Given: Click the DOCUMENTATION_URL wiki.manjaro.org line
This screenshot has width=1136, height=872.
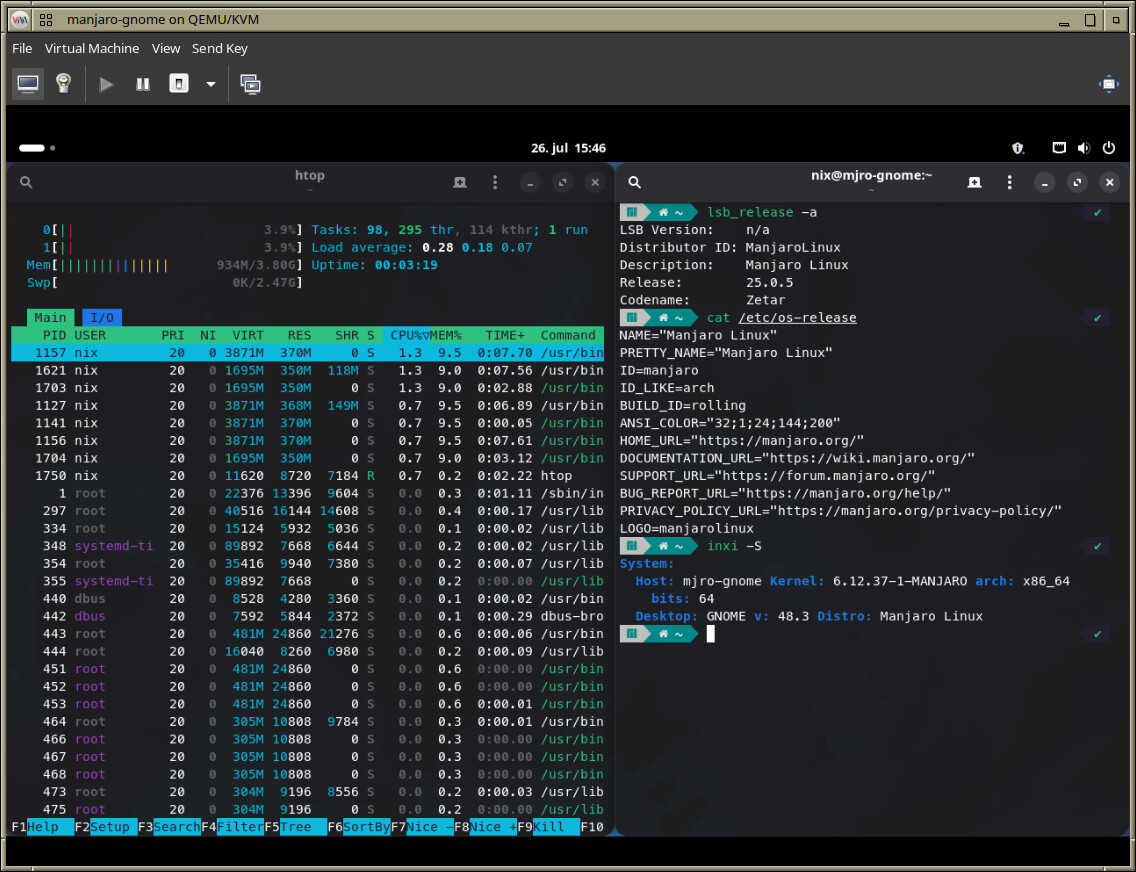Looking at the screenshot, I should click(797, 458).
